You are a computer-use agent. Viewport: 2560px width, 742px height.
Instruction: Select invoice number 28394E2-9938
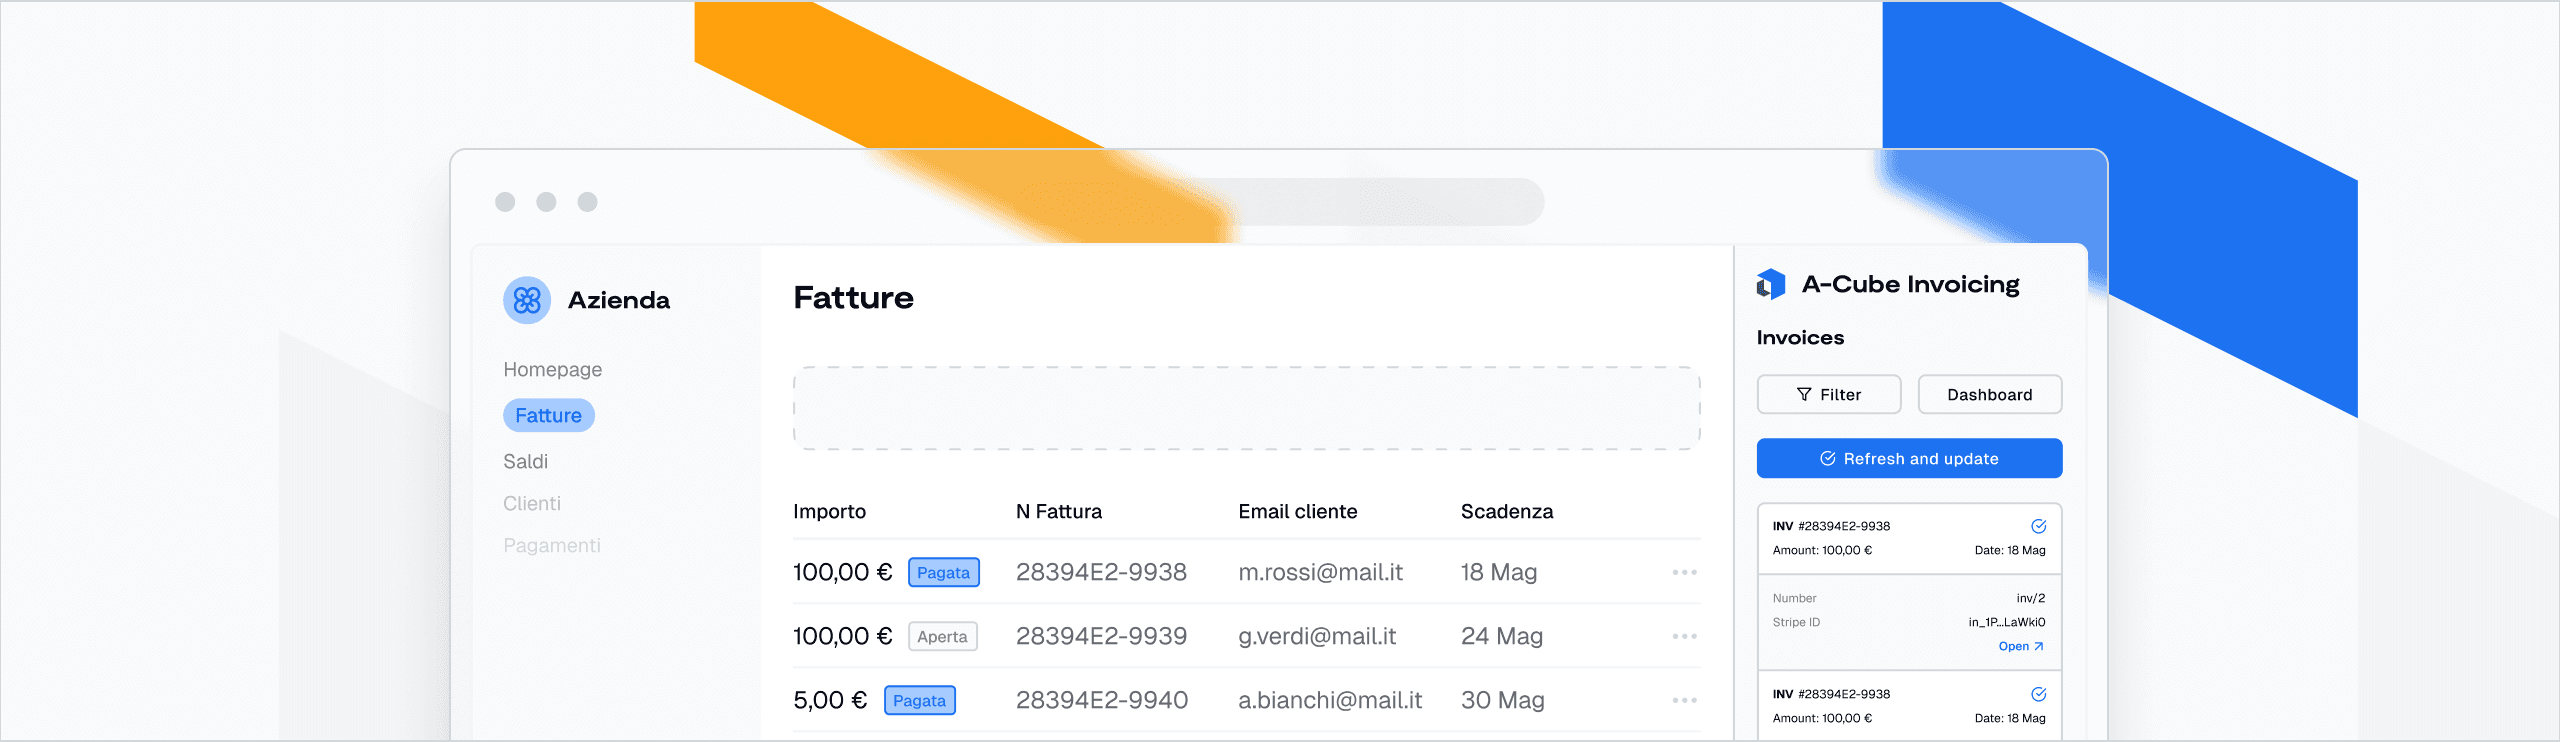pos(1101,572)
